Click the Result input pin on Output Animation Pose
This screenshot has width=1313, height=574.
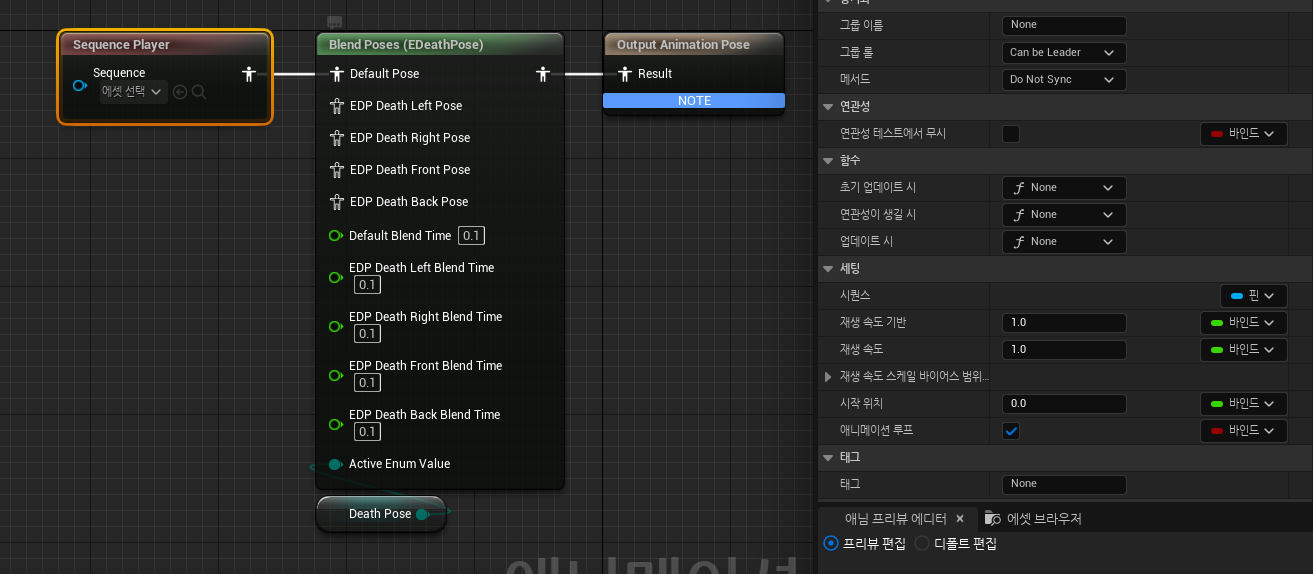(625, 74)
